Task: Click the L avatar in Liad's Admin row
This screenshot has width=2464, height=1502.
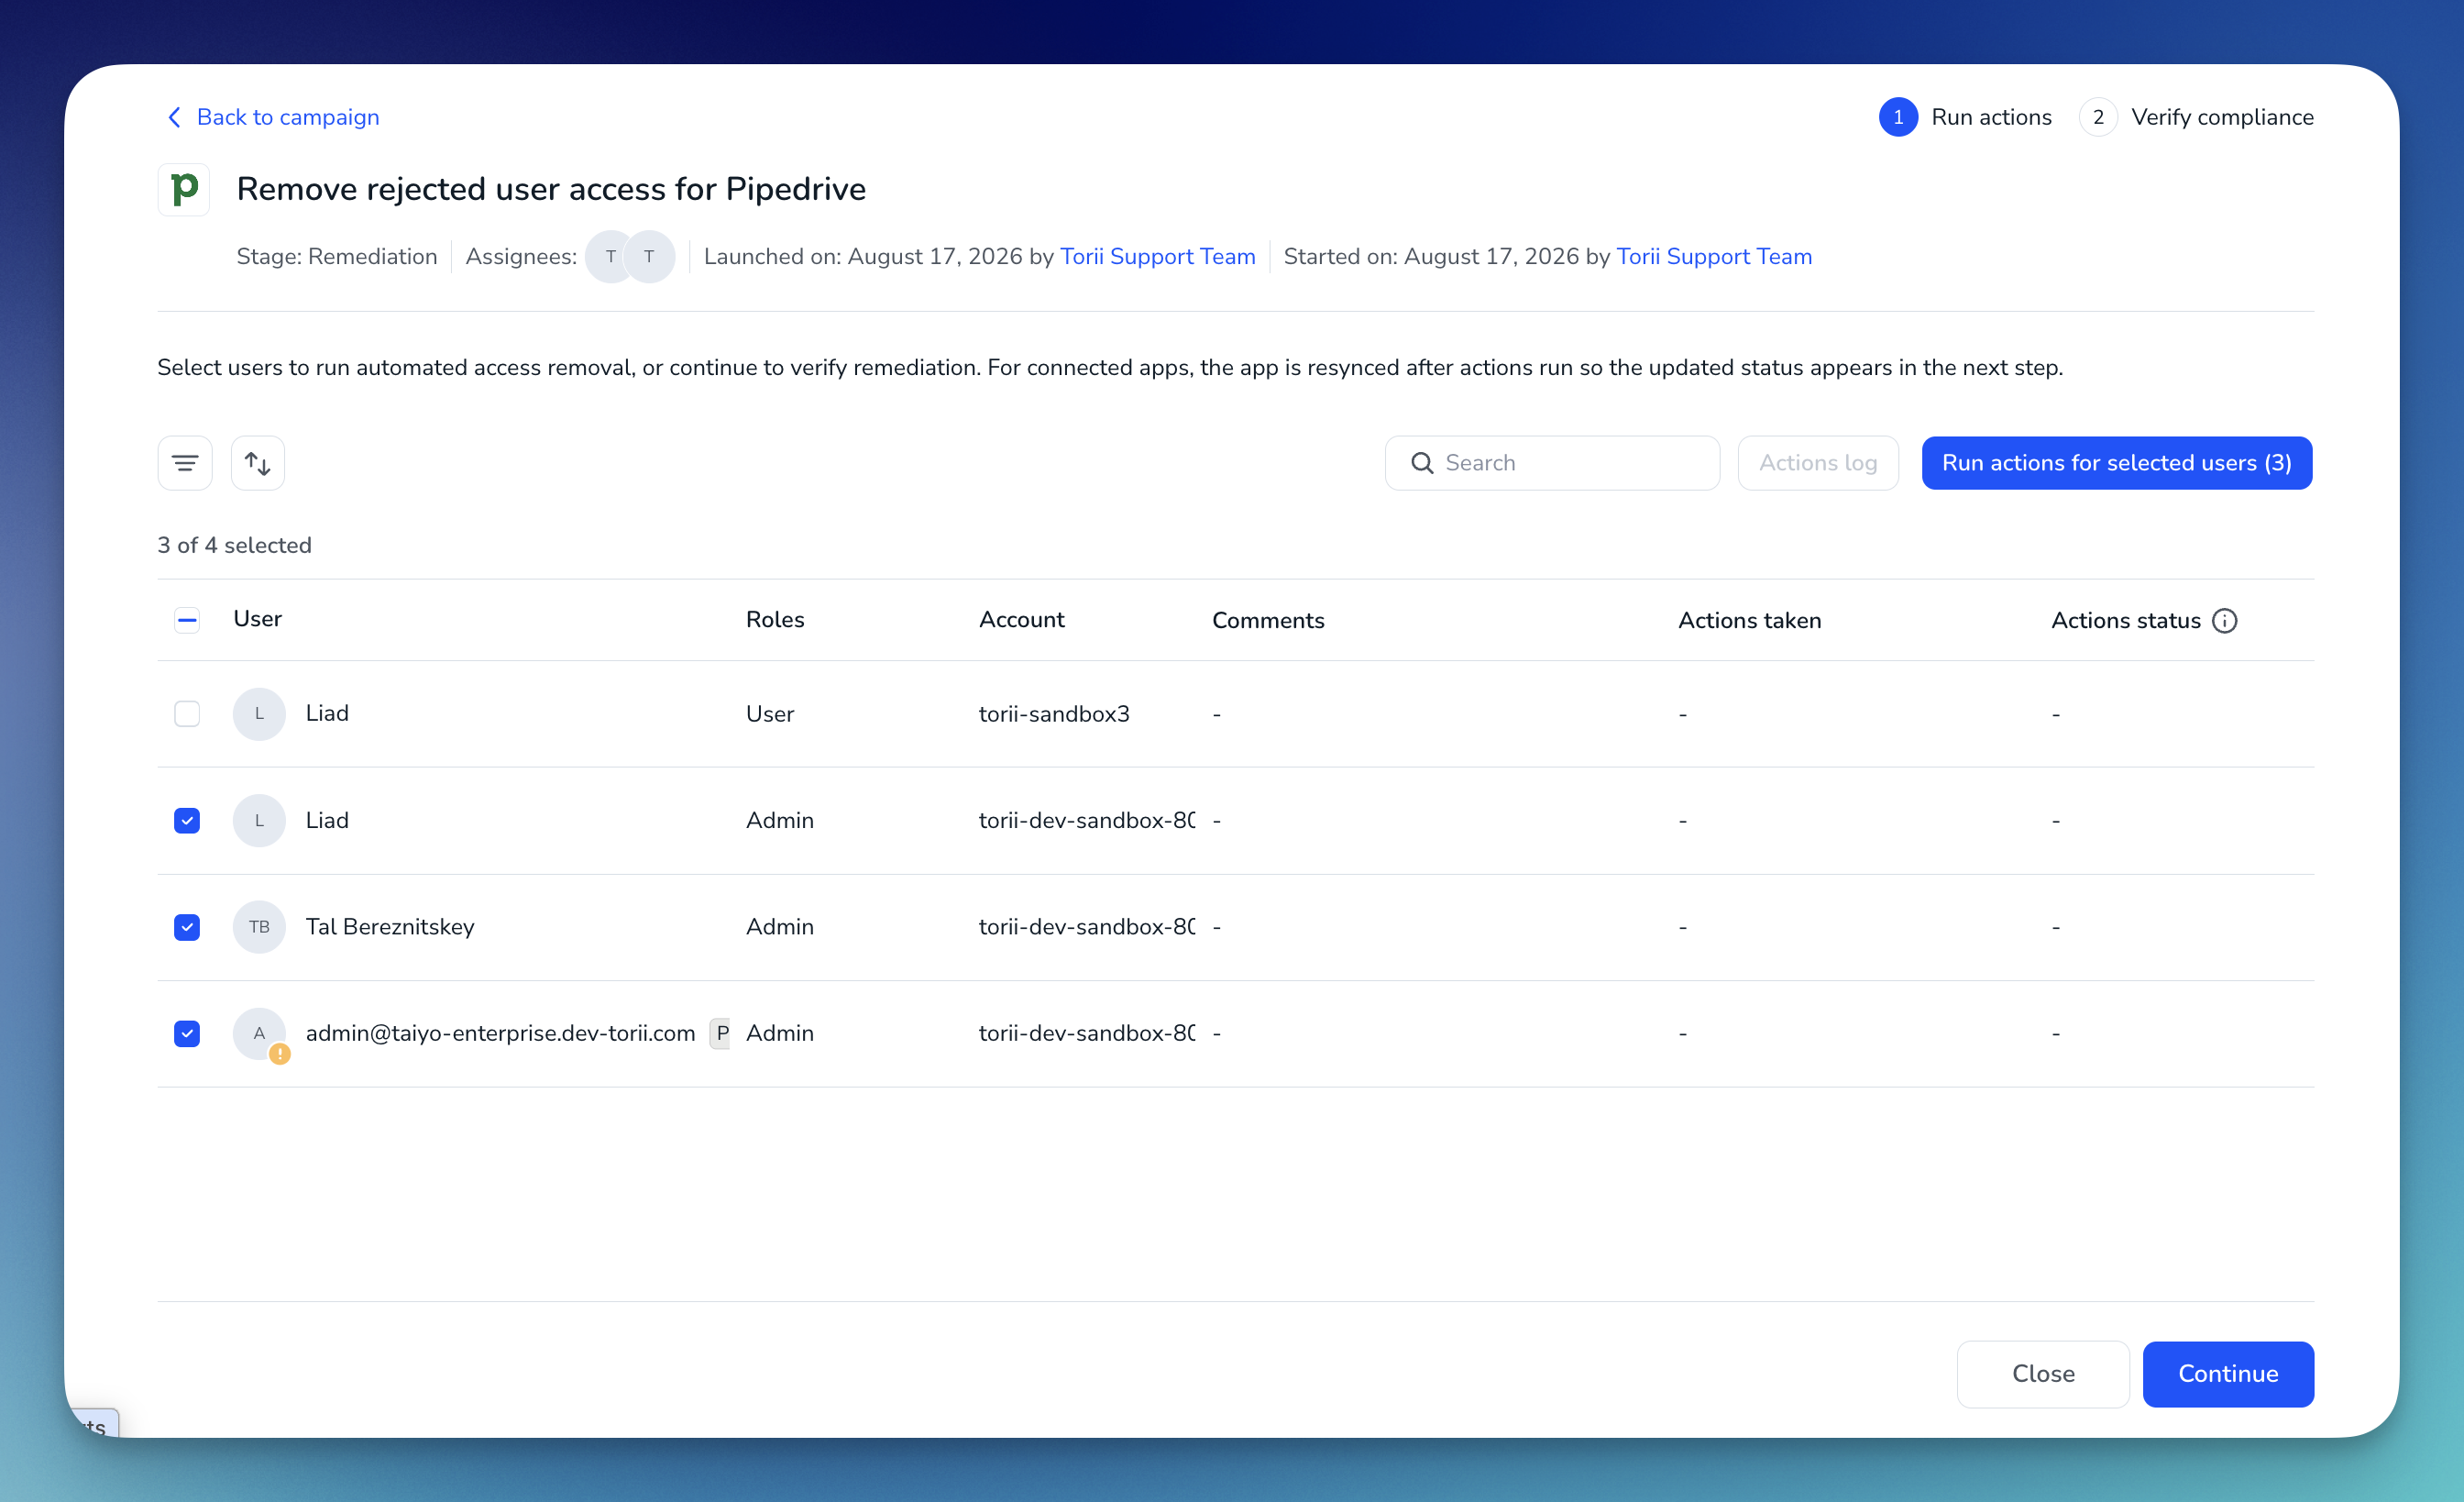Action: click(x=259, y=821)
